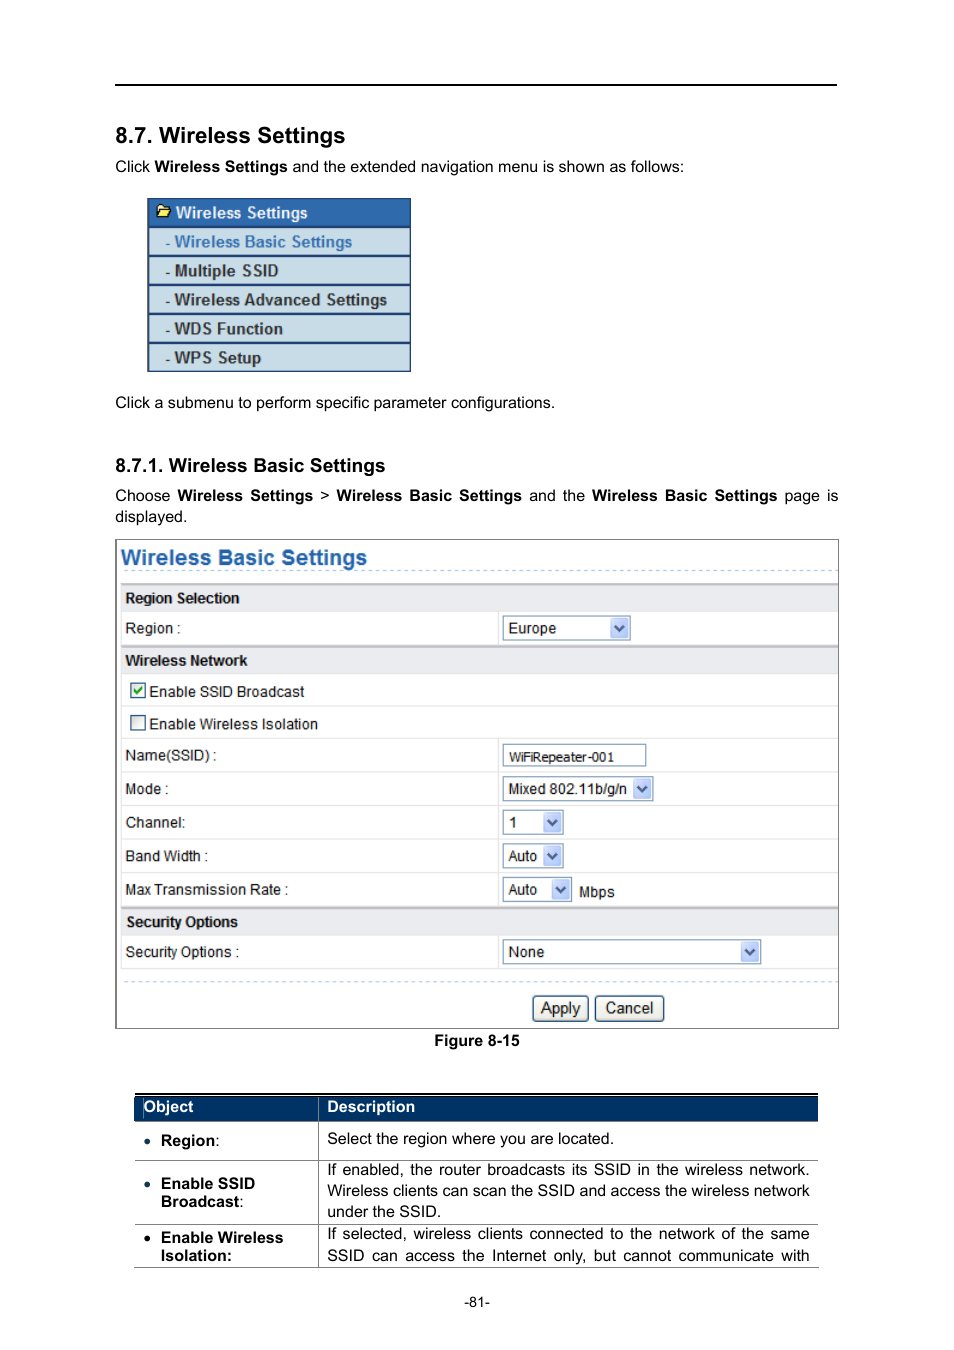This screenshot has width=954, height=1350.
Task: Click the Channel label
Action: click(x=155, y=823)
